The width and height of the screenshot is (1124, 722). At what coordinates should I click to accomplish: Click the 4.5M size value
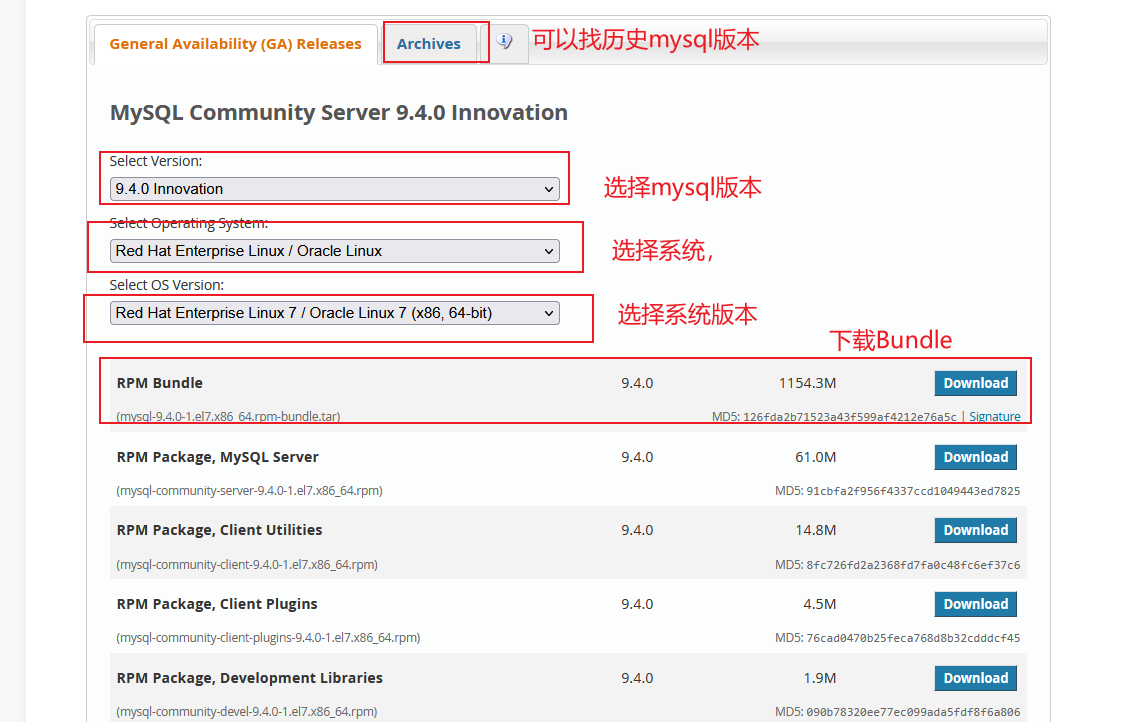click(819, 604)
